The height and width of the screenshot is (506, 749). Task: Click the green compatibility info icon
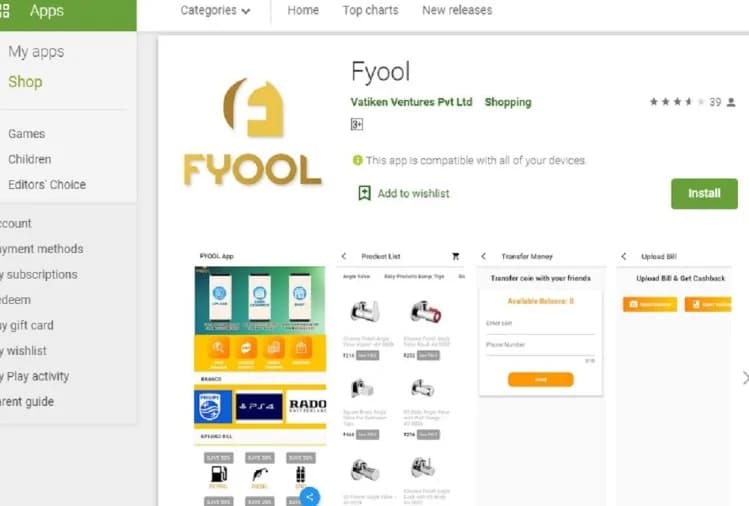(357, 160)
